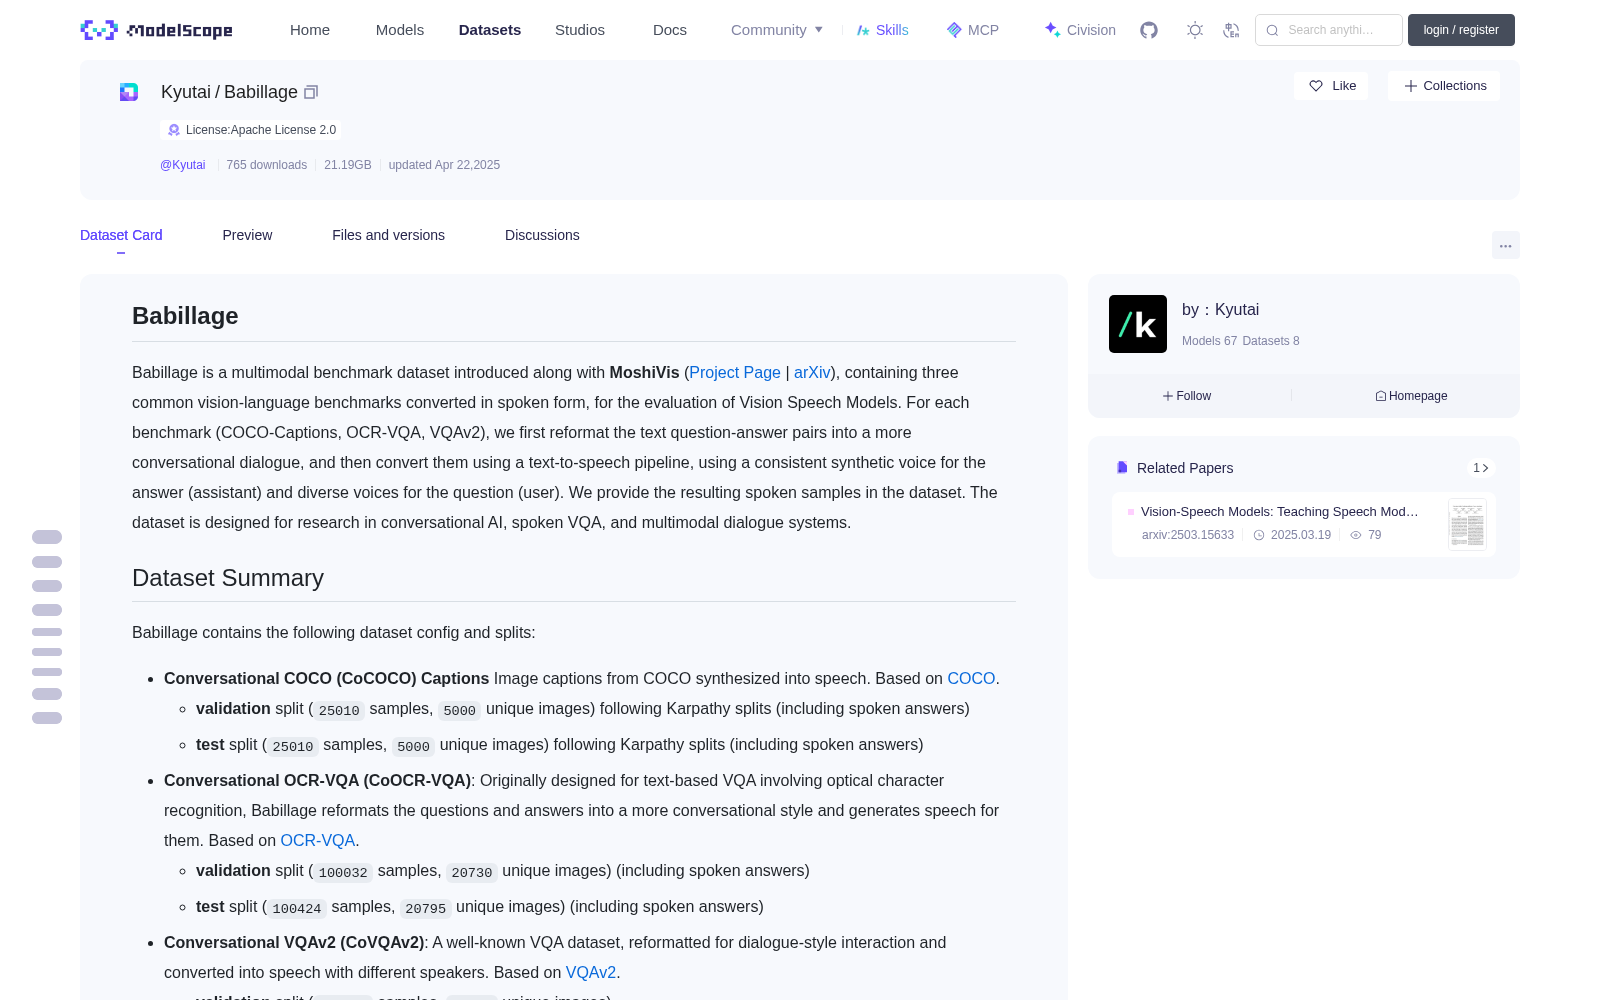Click the related paper thumbnail image

[1467, 524]
